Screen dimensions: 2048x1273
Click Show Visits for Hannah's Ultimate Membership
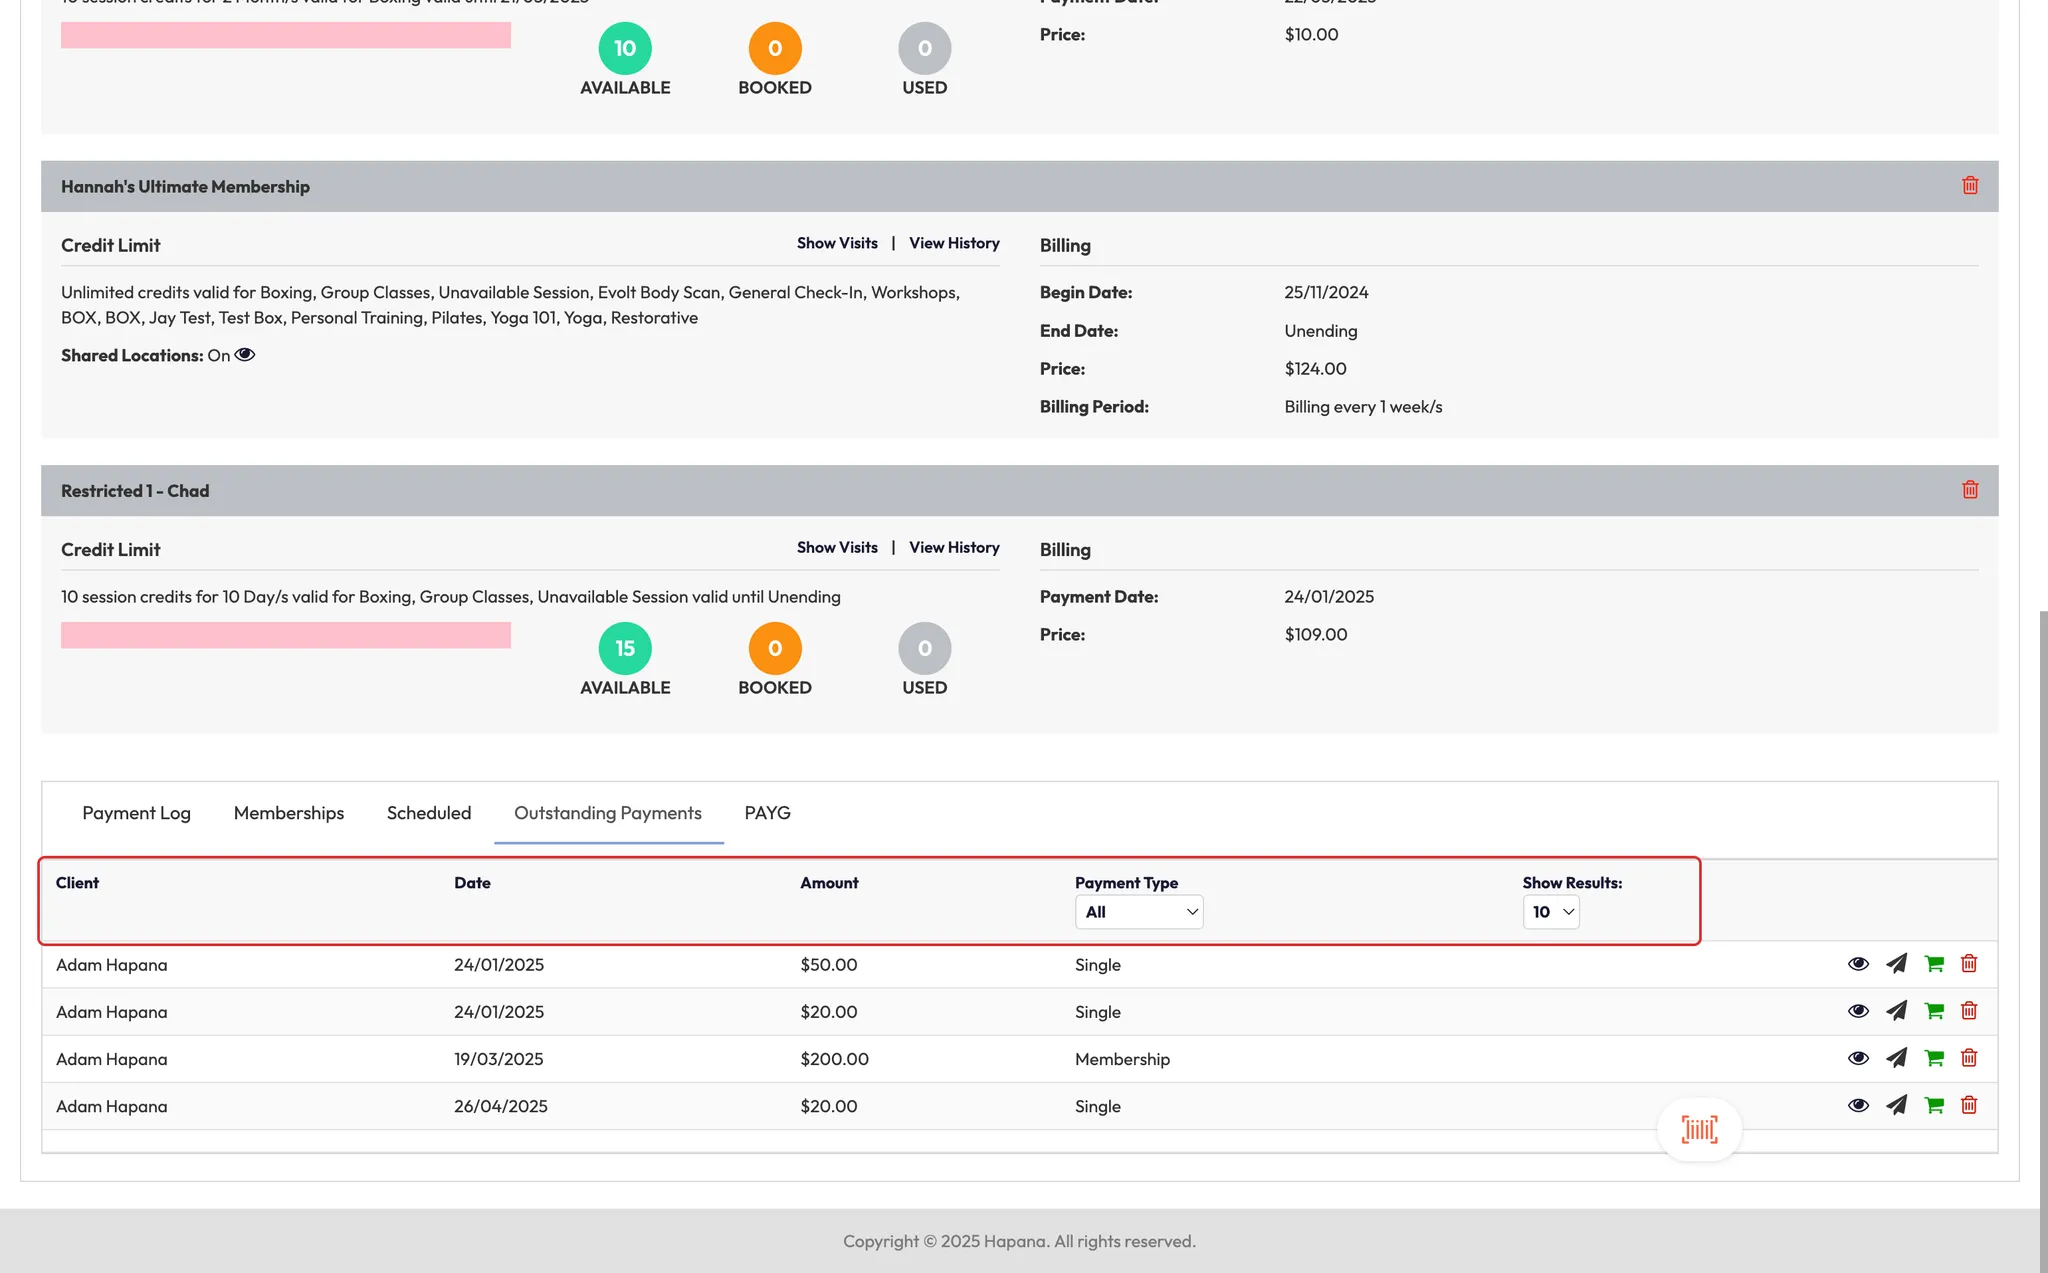837,243
